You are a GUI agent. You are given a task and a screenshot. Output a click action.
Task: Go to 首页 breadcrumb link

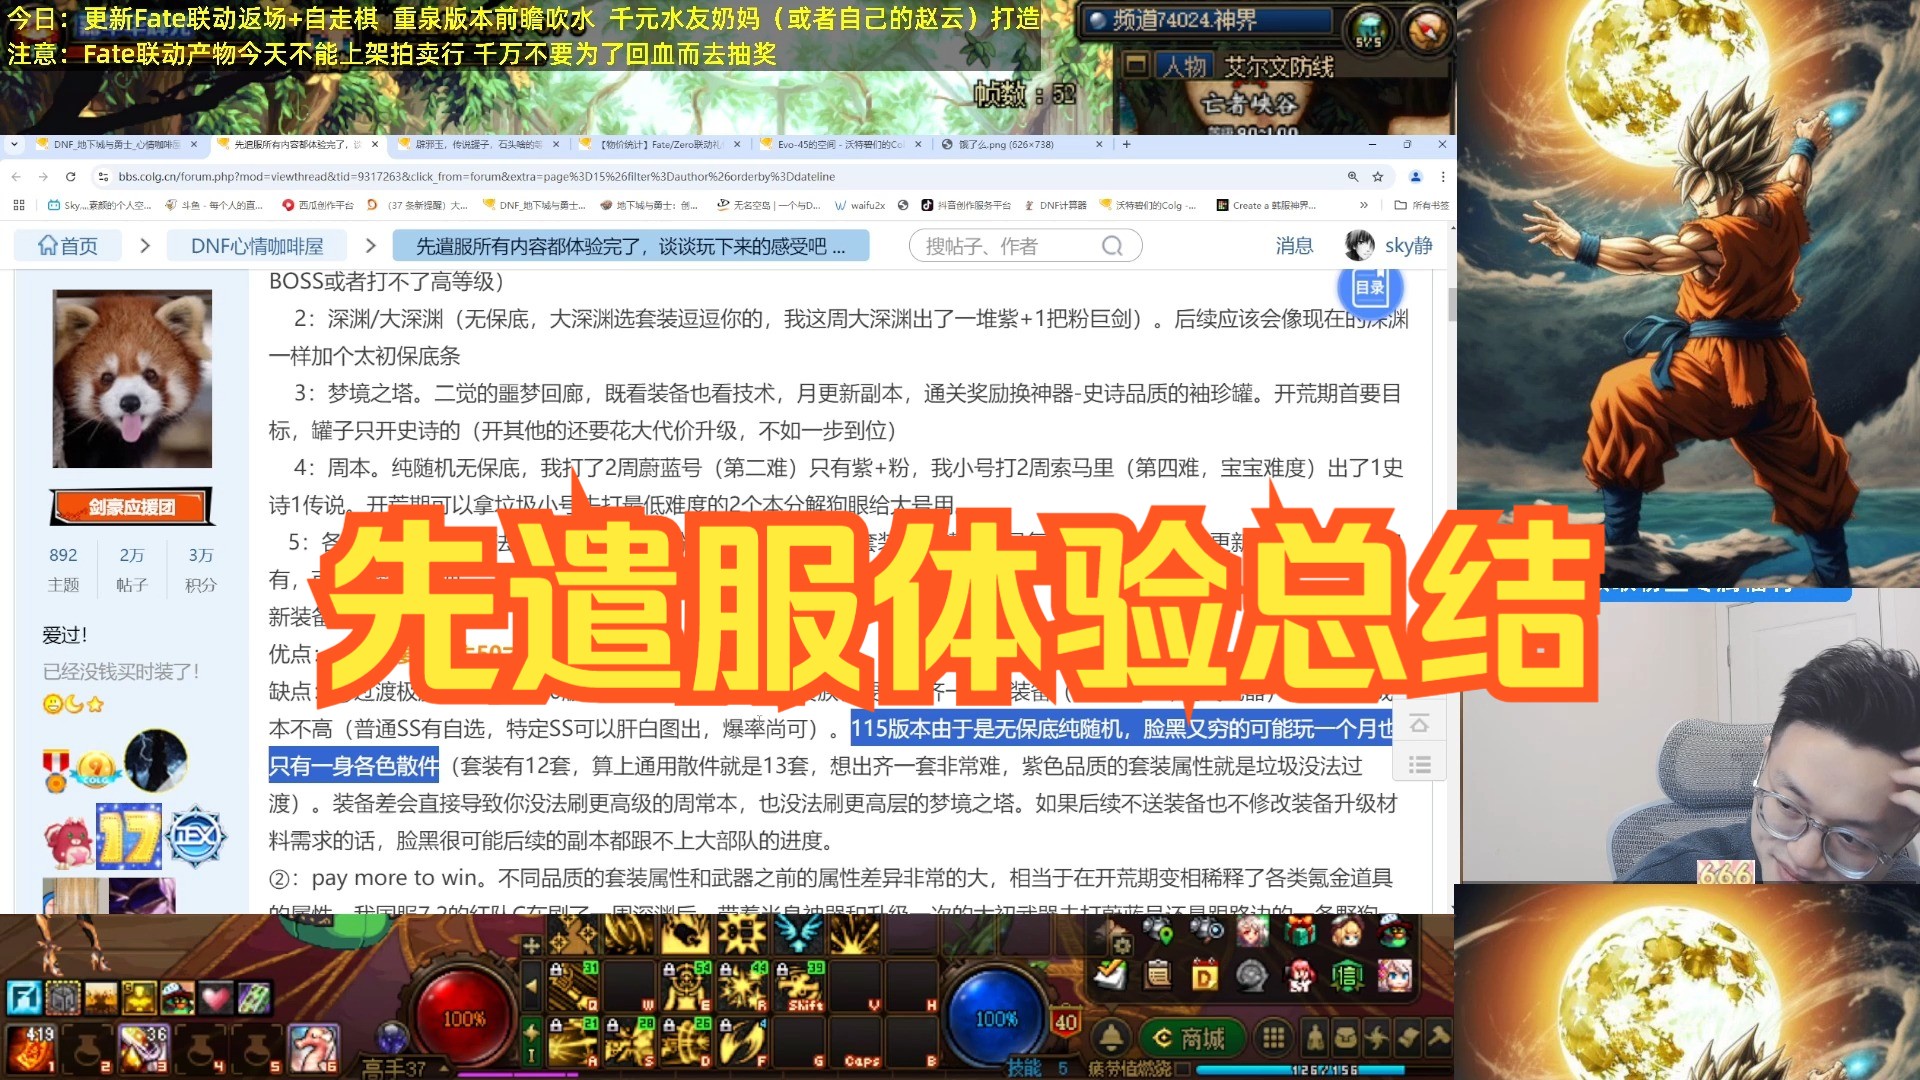[68, 246]
